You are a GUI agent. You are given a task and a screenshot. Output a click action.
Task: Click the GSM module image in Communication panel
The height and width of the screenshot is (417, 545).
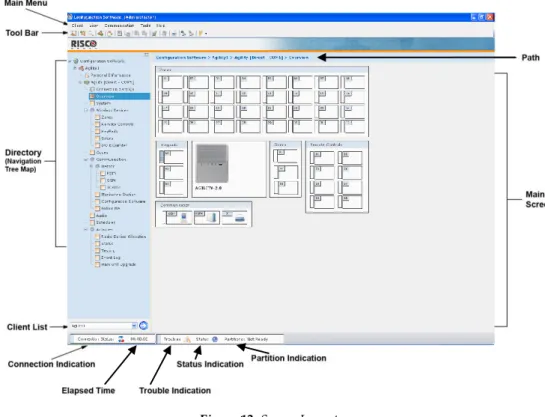coord(213,218)
